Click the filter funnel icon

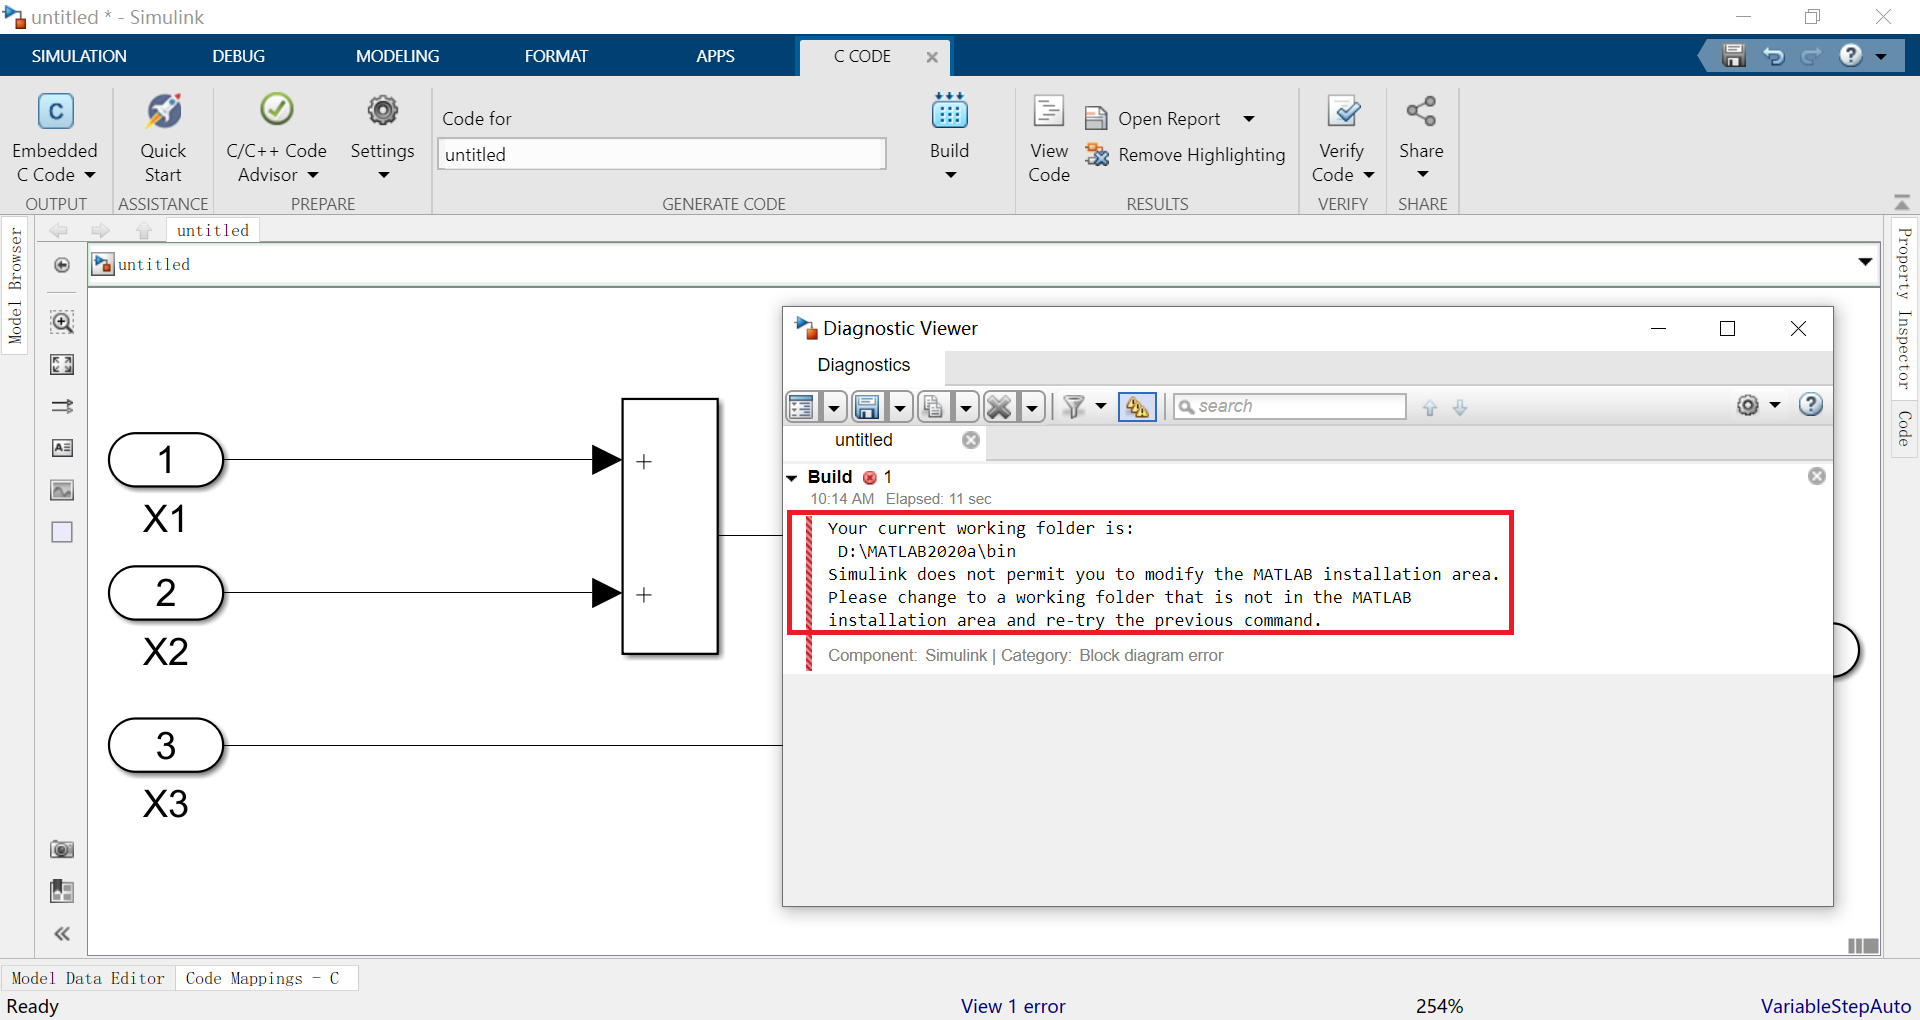coord(1074,407)
